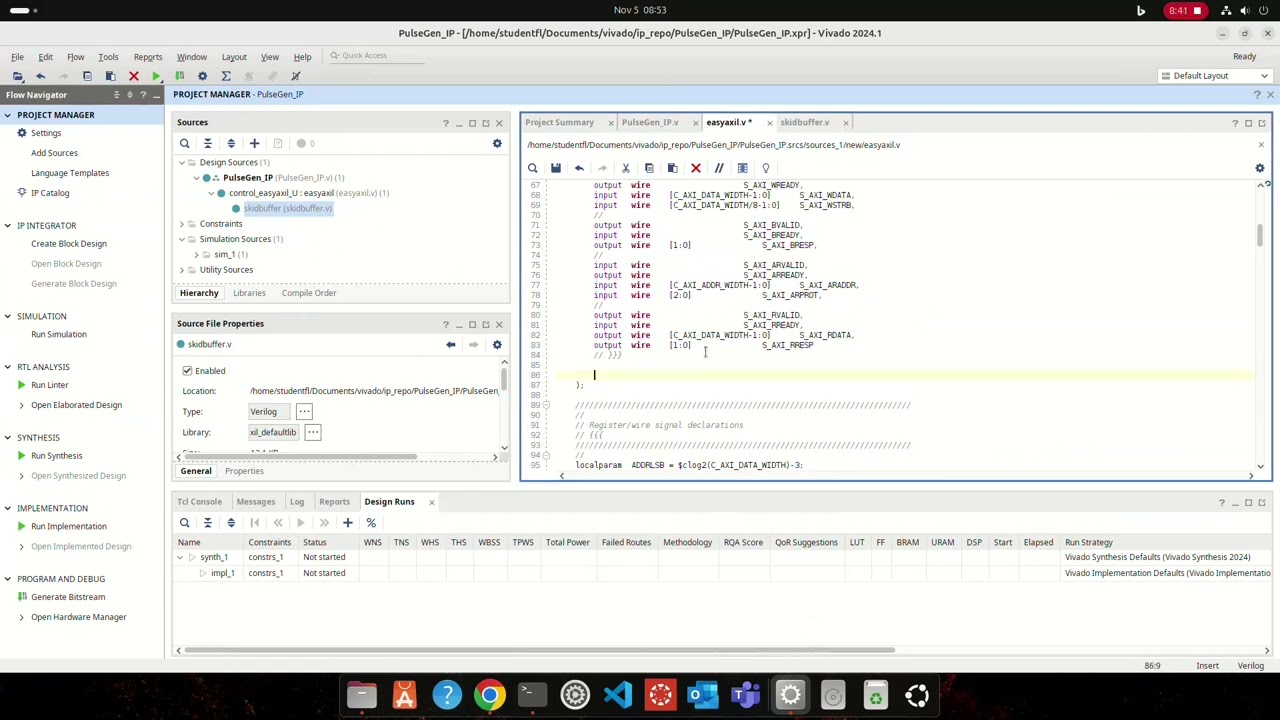This screenshot has width=1280, height=720.
Task: Click Generate Bitstream
Action: 68,597
